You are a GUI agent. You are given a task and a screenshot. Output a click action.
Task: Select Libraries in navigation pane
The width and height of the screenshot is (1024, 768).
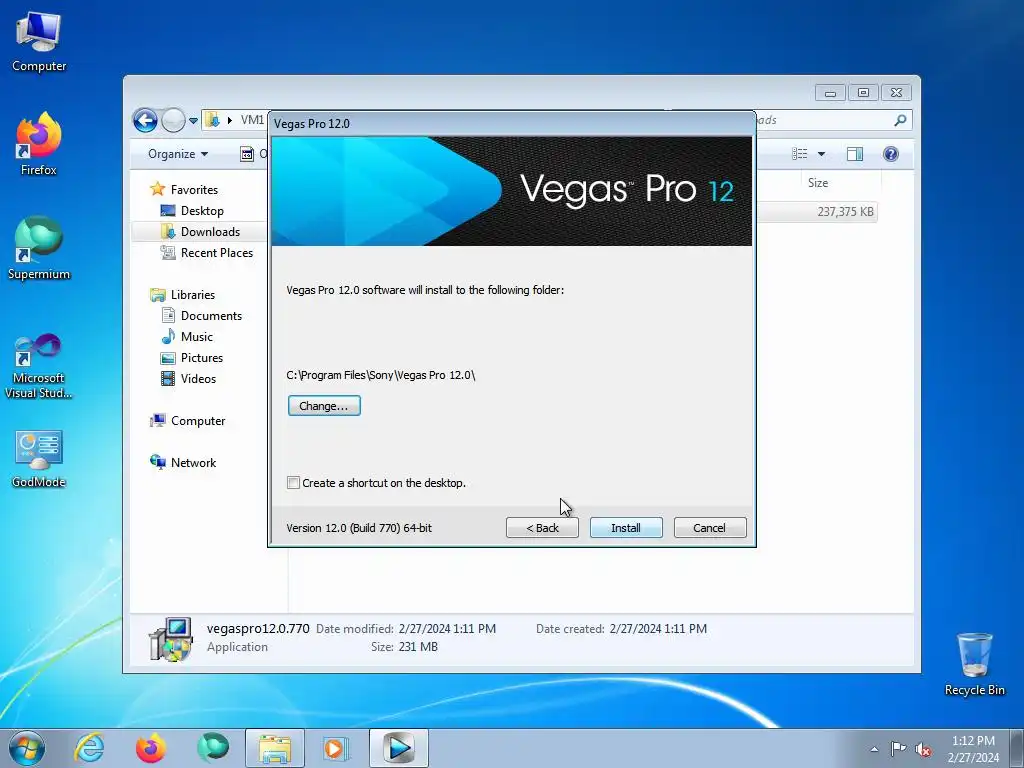[x=193, y=295]
